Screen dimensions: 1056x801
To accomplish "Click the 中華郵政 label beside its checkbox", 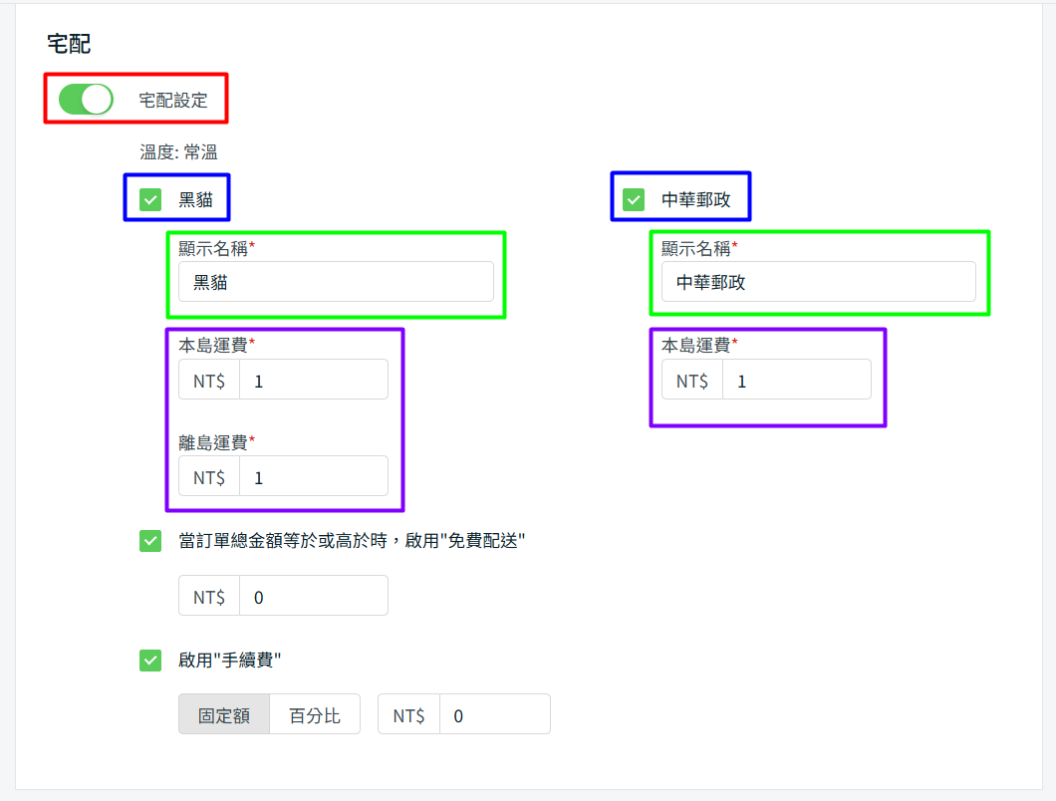I will click(x=696, y=200).
